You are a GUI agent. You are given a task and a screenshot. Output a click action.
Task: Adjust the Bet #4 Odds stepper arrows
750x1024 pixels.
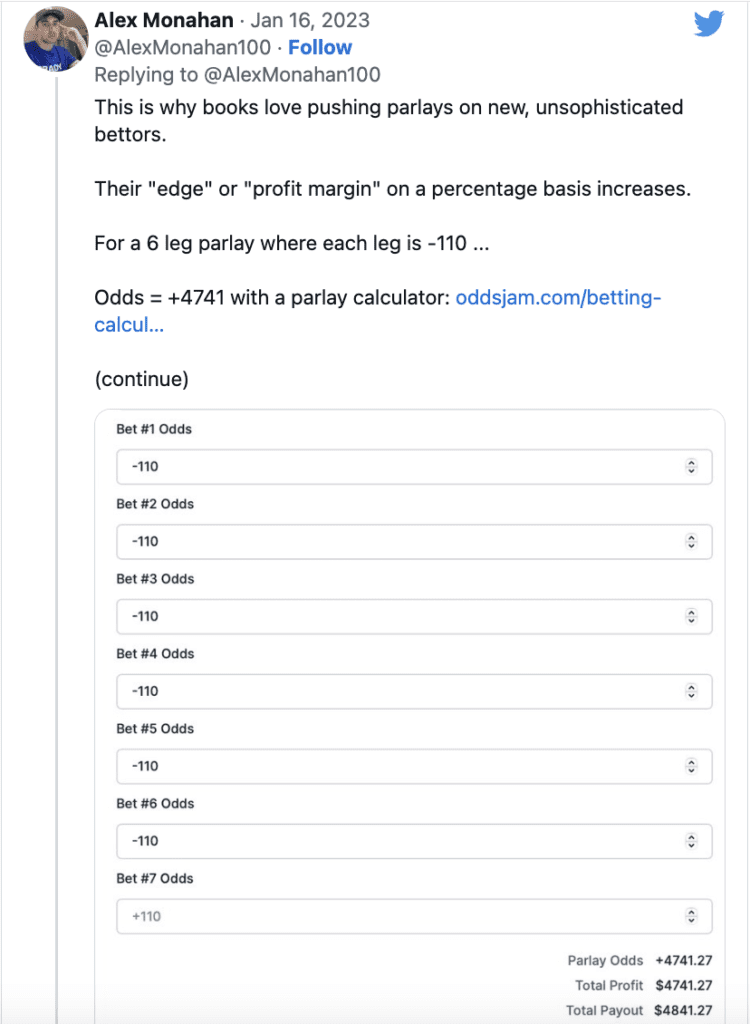(x=691, y=691)
